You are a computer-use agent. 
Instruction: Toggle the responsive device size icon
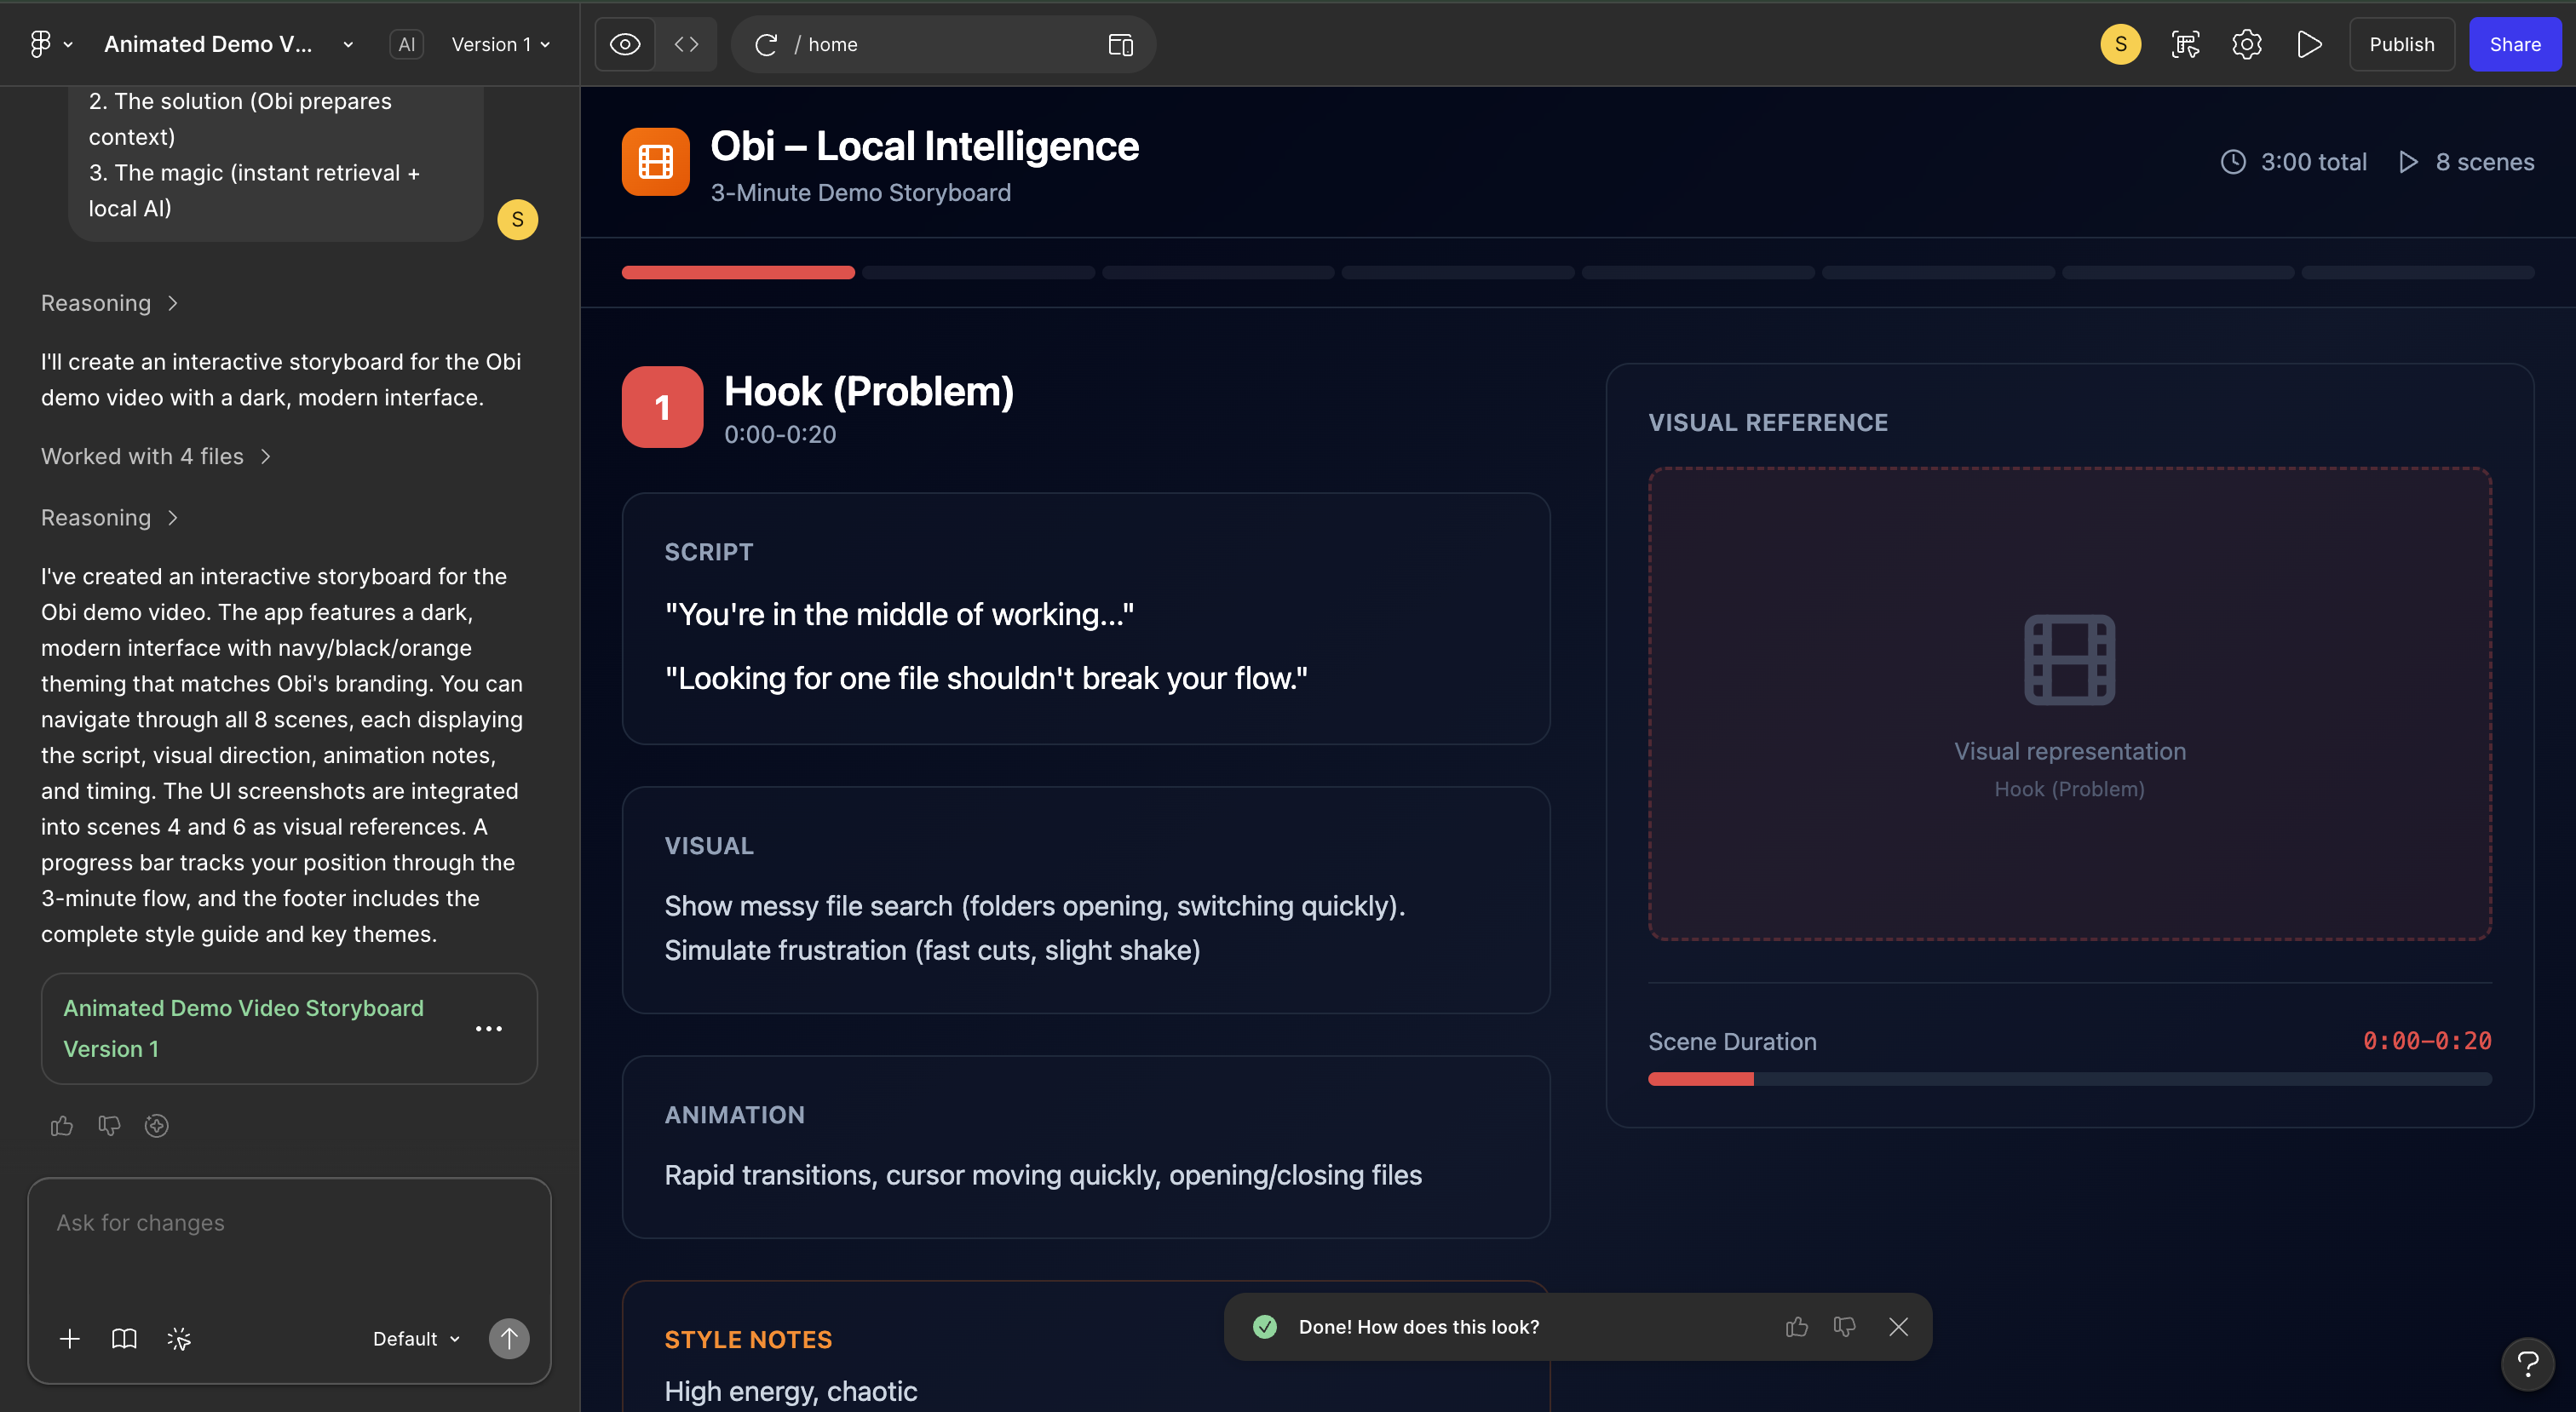[x=1120, y=44]
